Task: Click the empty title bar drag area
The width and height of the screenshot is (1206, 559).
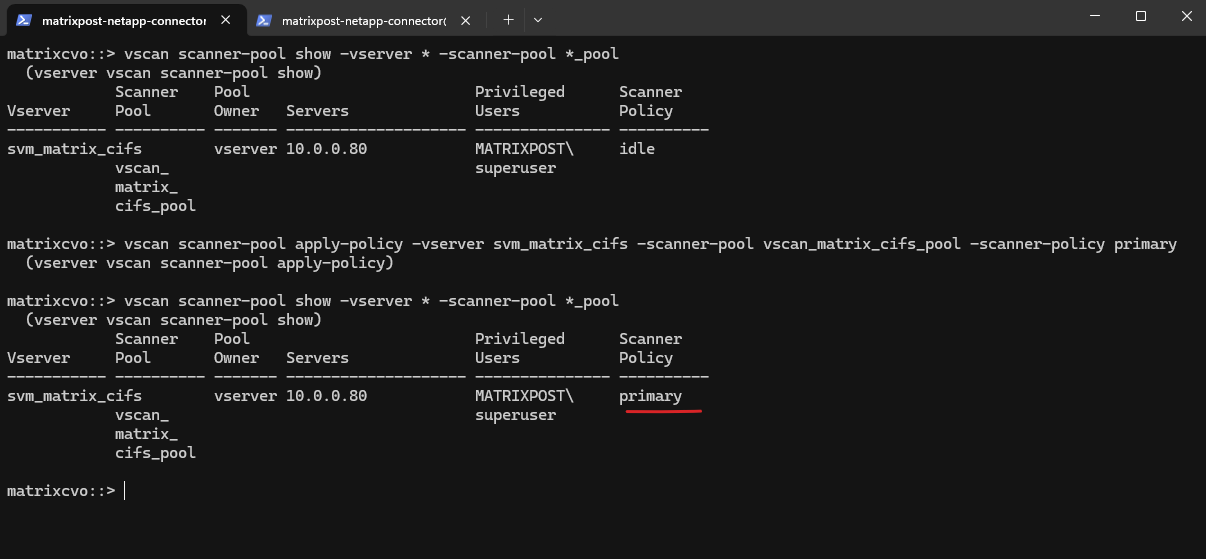Action: tap(800, 18)
